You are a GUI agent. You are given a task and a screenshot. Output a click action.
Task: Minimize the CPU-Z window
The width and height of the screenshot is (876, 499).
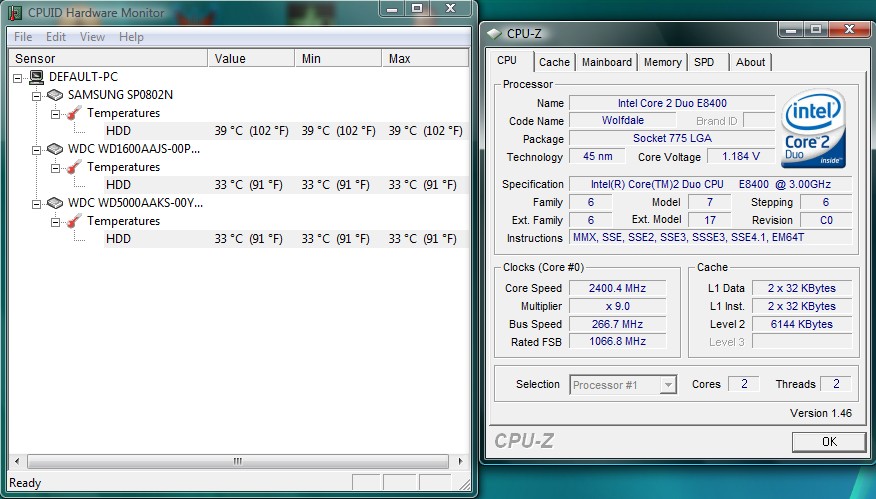pyautogui.click(x=791, y=30)
